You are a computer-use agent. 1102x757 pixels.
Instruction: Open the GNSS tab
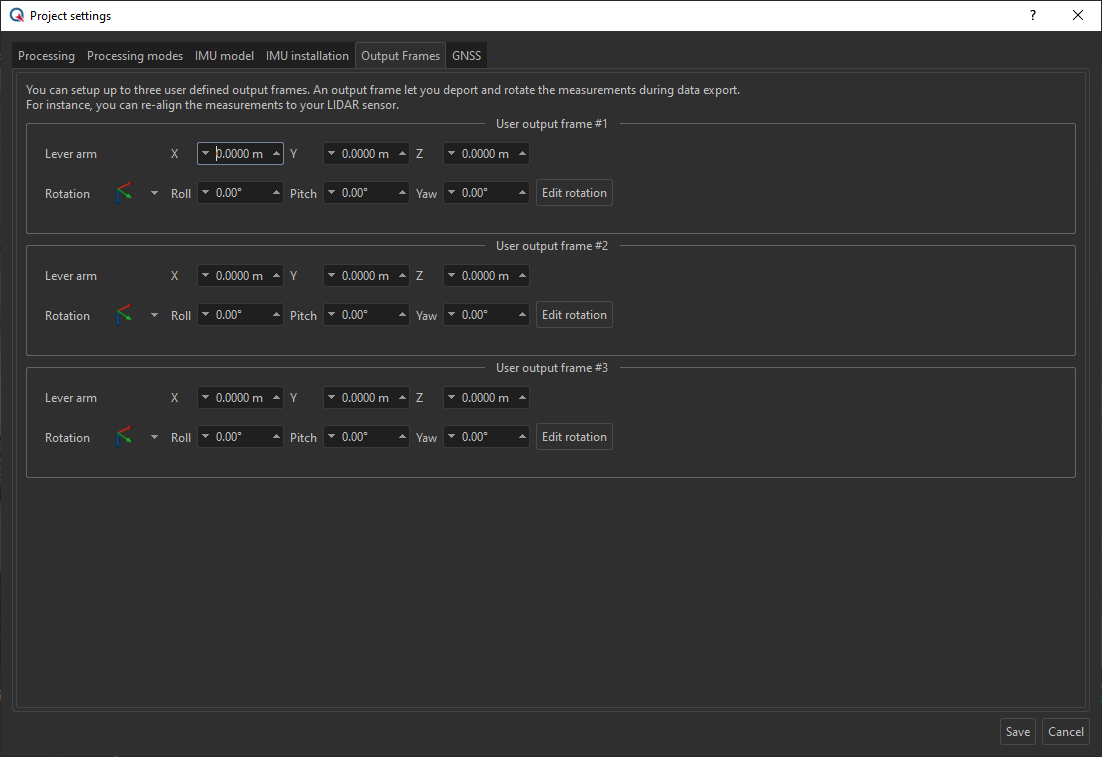[466, 56]
